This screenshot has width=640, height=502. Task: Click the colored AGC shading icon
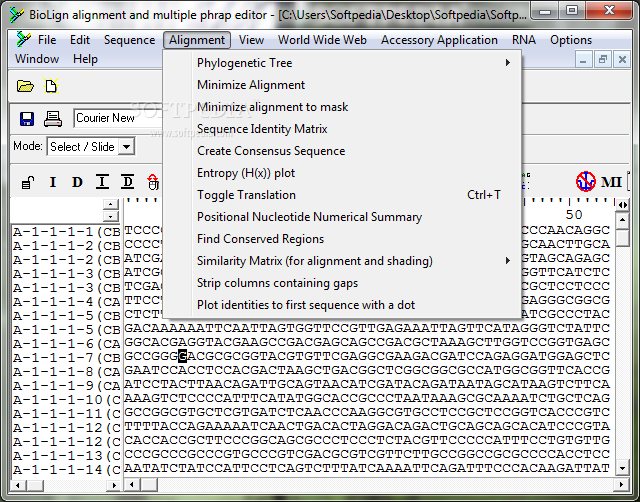tap(526, 181)
